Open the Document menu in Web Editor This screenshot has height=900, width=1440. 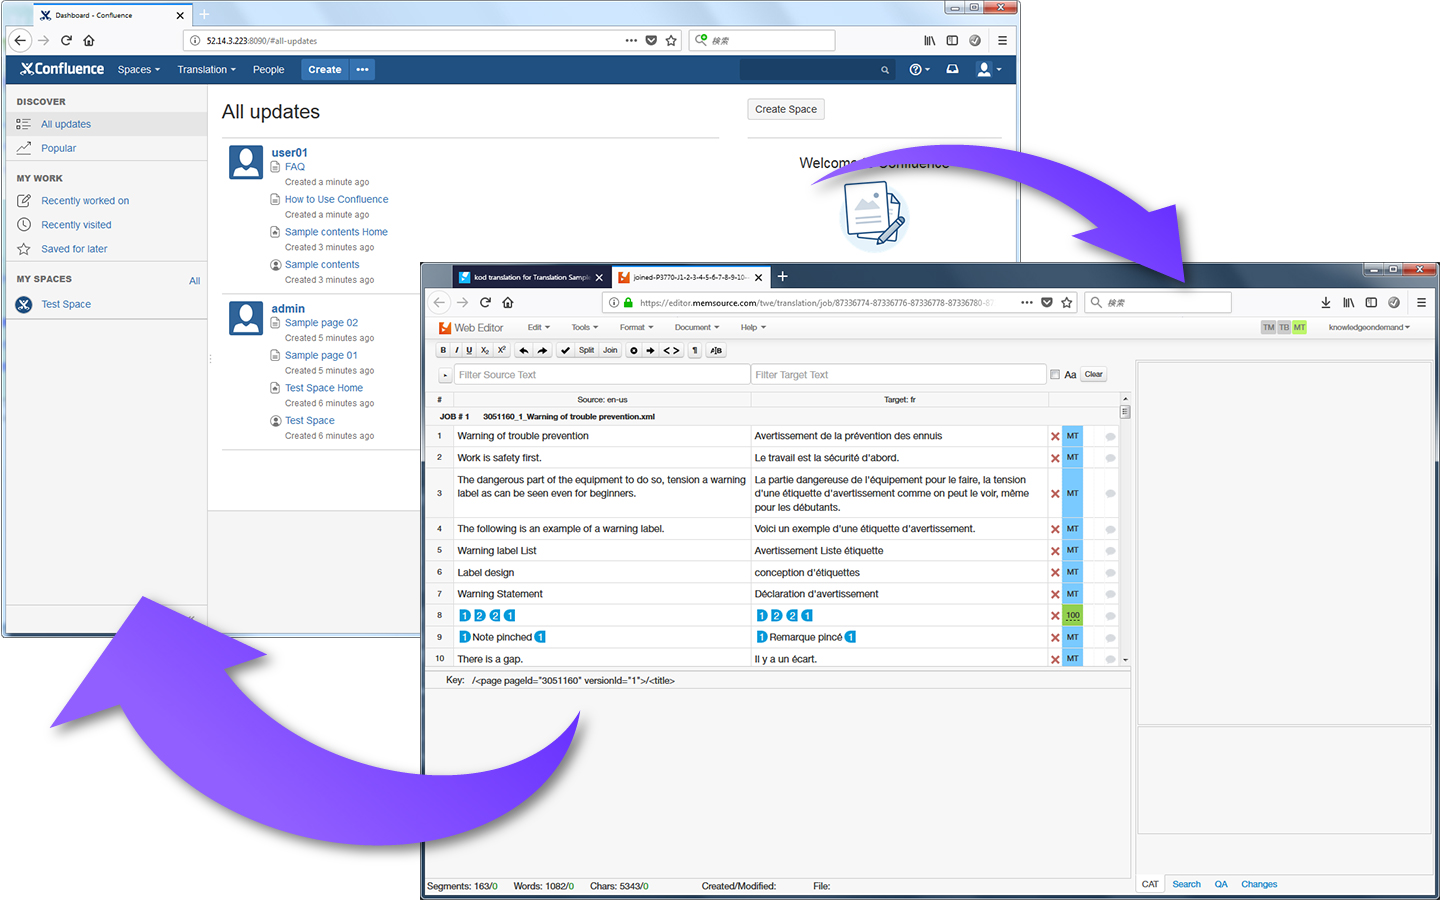pyautogui.click(x=696, y=327)
